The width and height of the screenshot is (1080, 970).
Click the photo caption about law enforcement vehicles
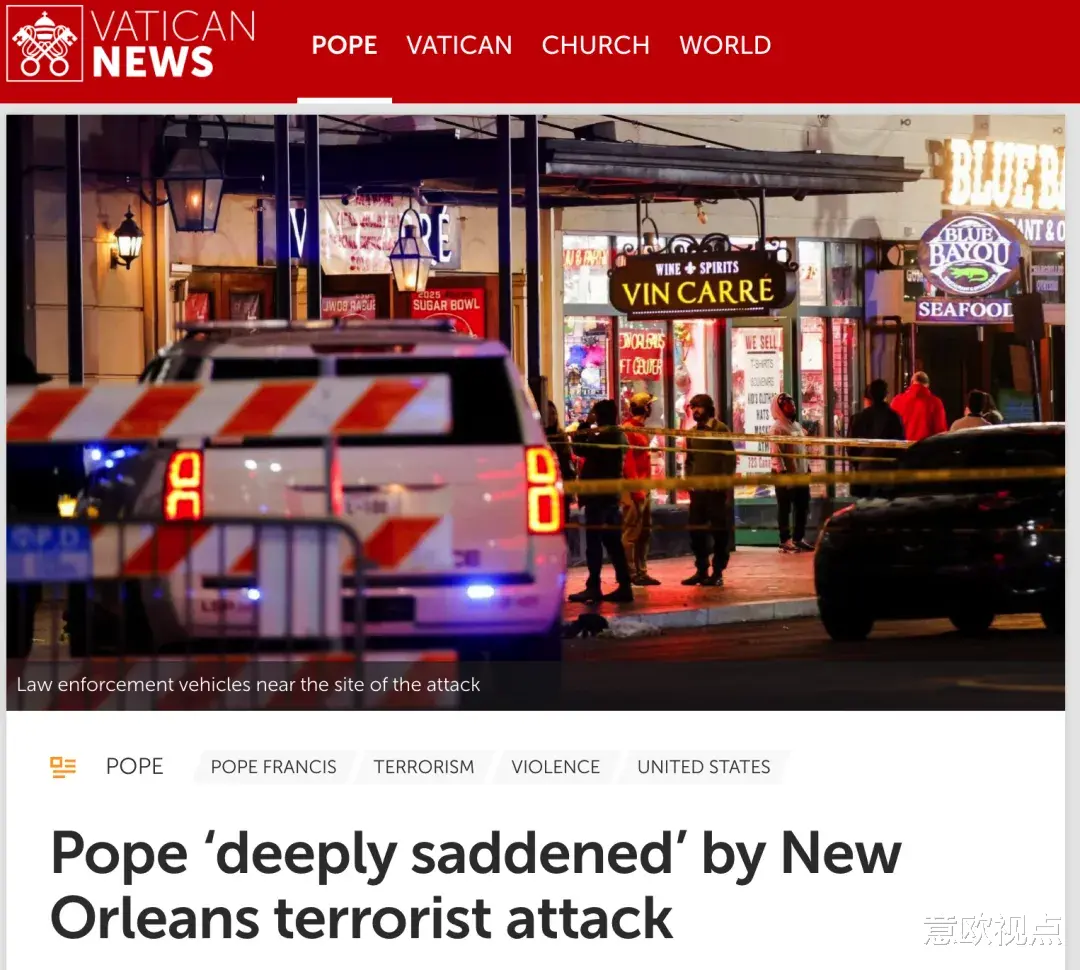coord(248,684)
